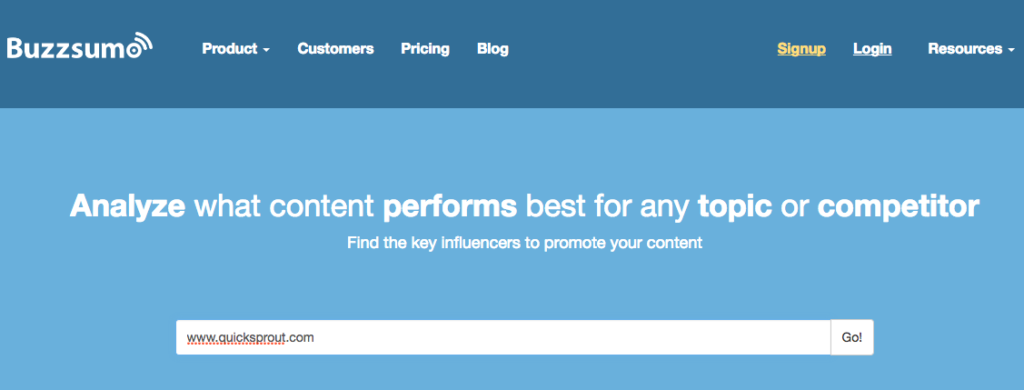1024x390 pixels.
Task: Click the Buzzsumo signal wave logo icon
Action: (140, 44)
